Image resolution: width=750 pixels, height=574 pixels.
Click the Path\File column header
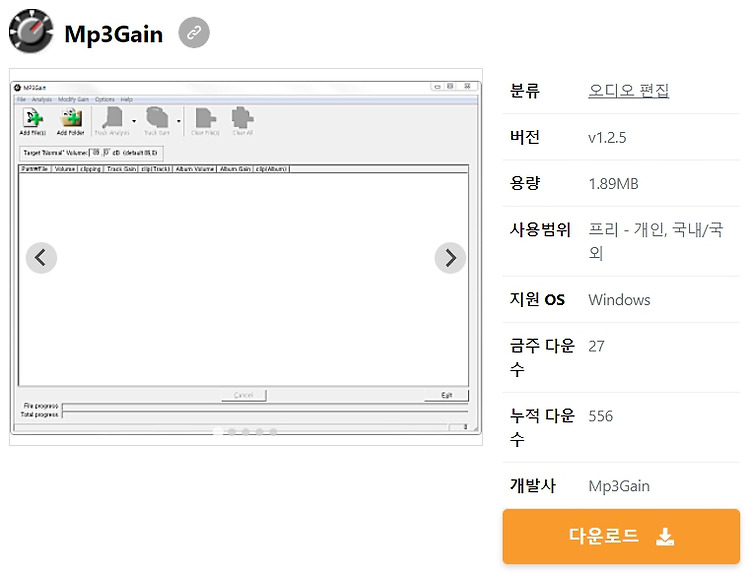(x=34, y=169)
